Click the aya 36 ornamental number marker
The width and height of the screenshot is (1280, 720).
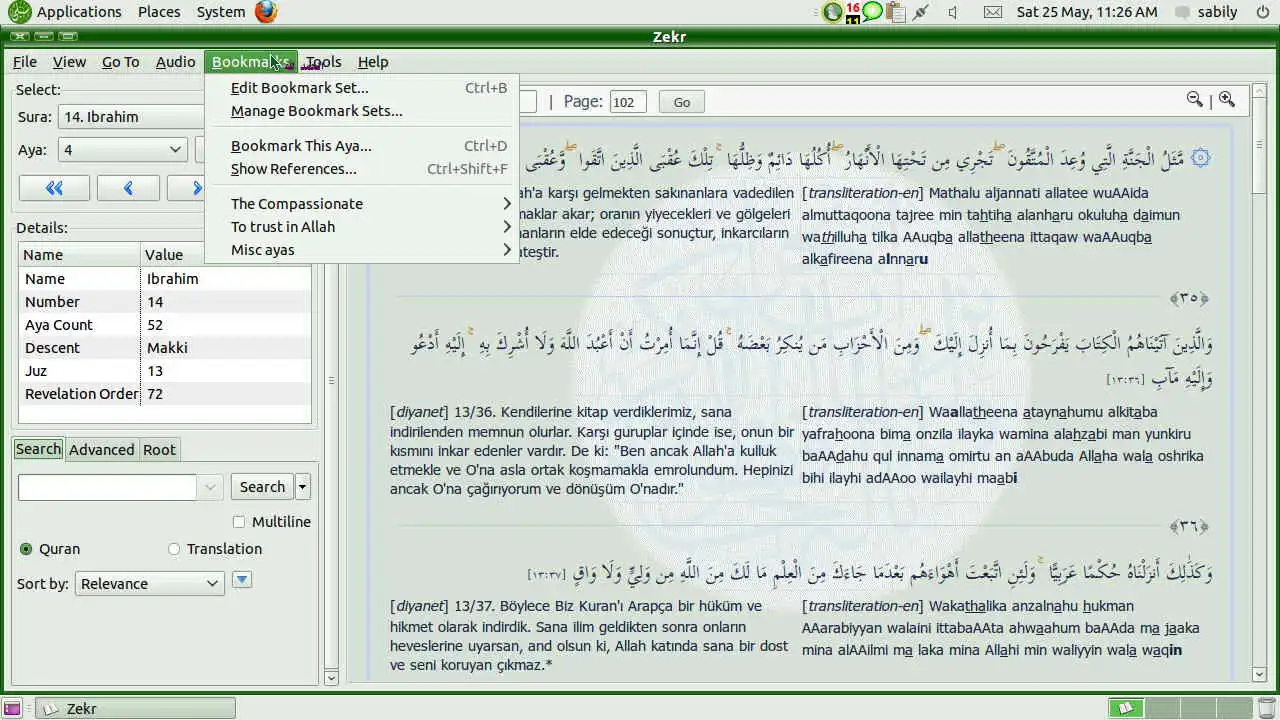click(x=1189, y=526)
